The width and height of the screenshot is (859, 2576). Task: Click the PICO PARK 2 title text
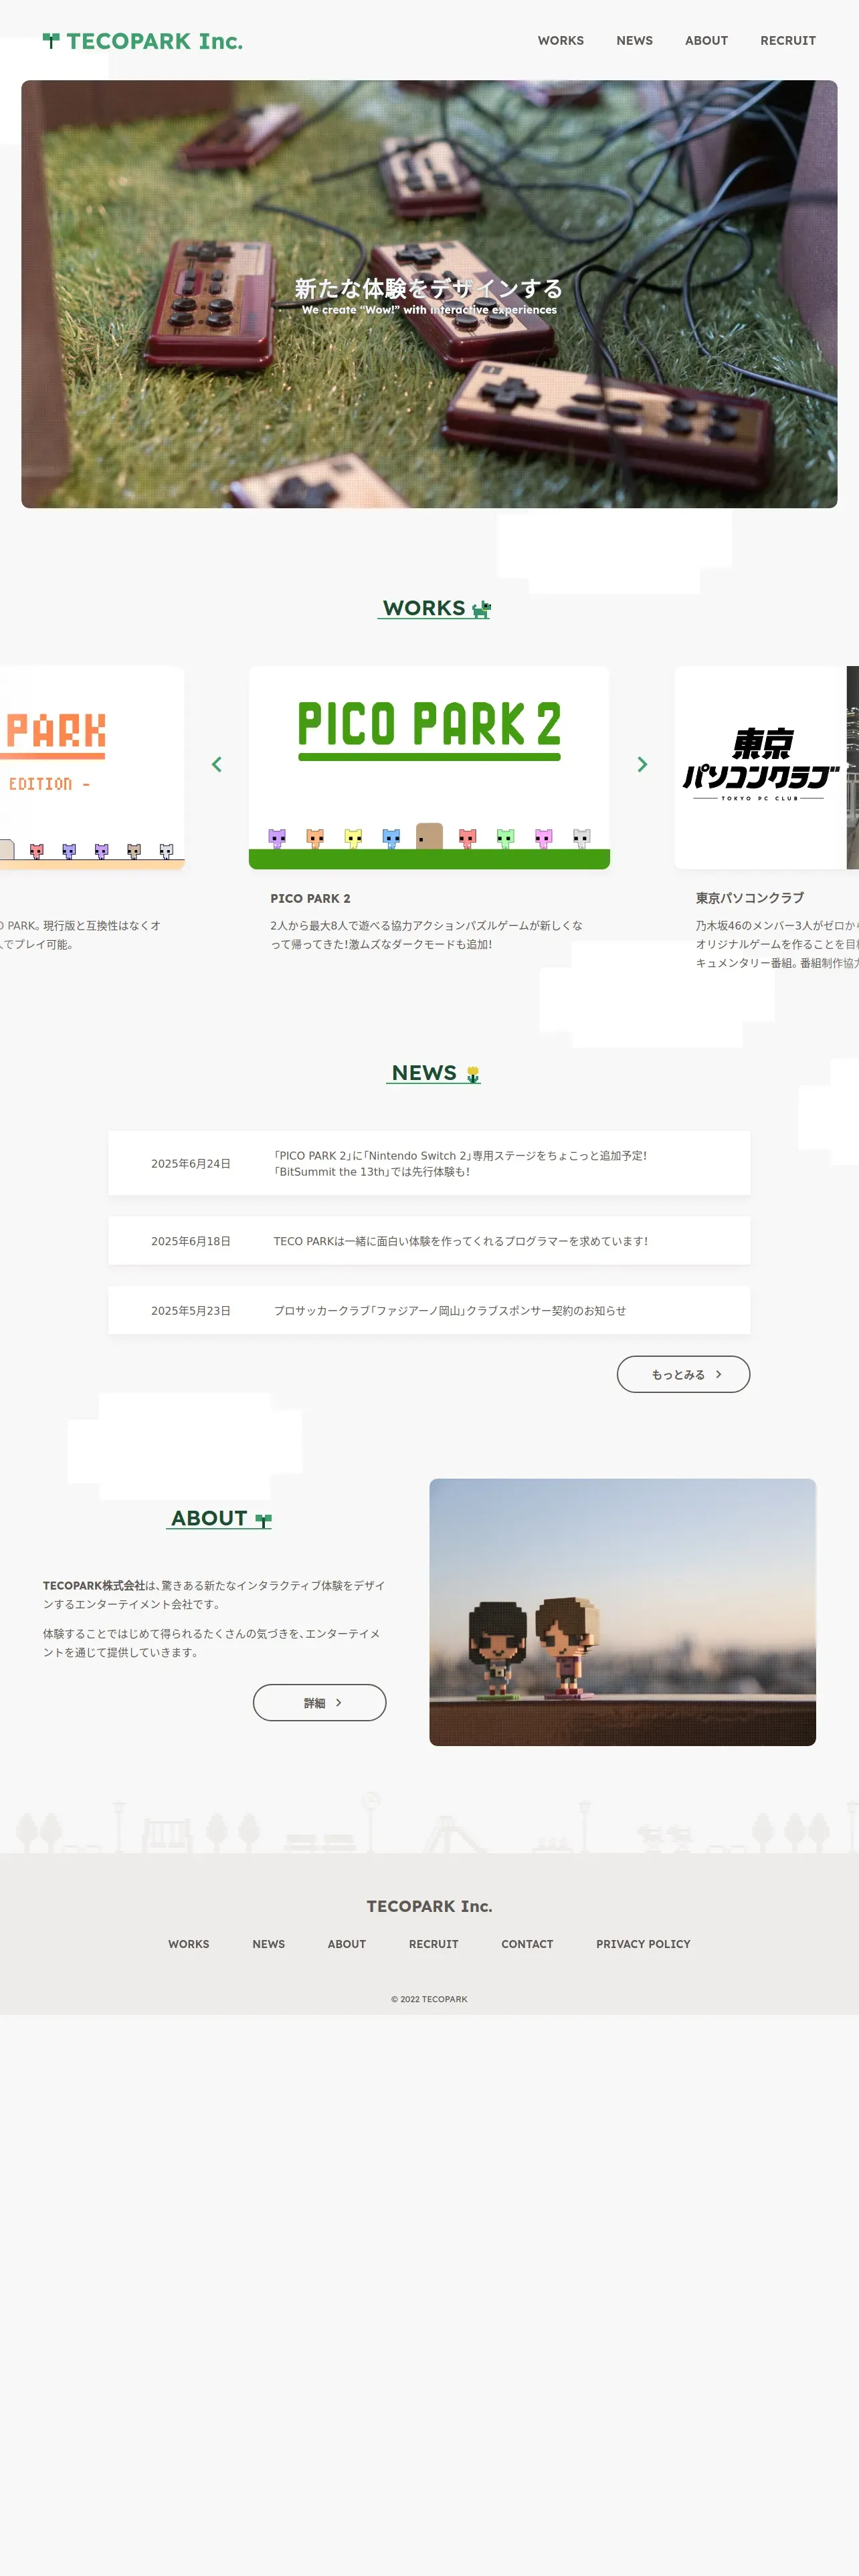pos(310,898)
